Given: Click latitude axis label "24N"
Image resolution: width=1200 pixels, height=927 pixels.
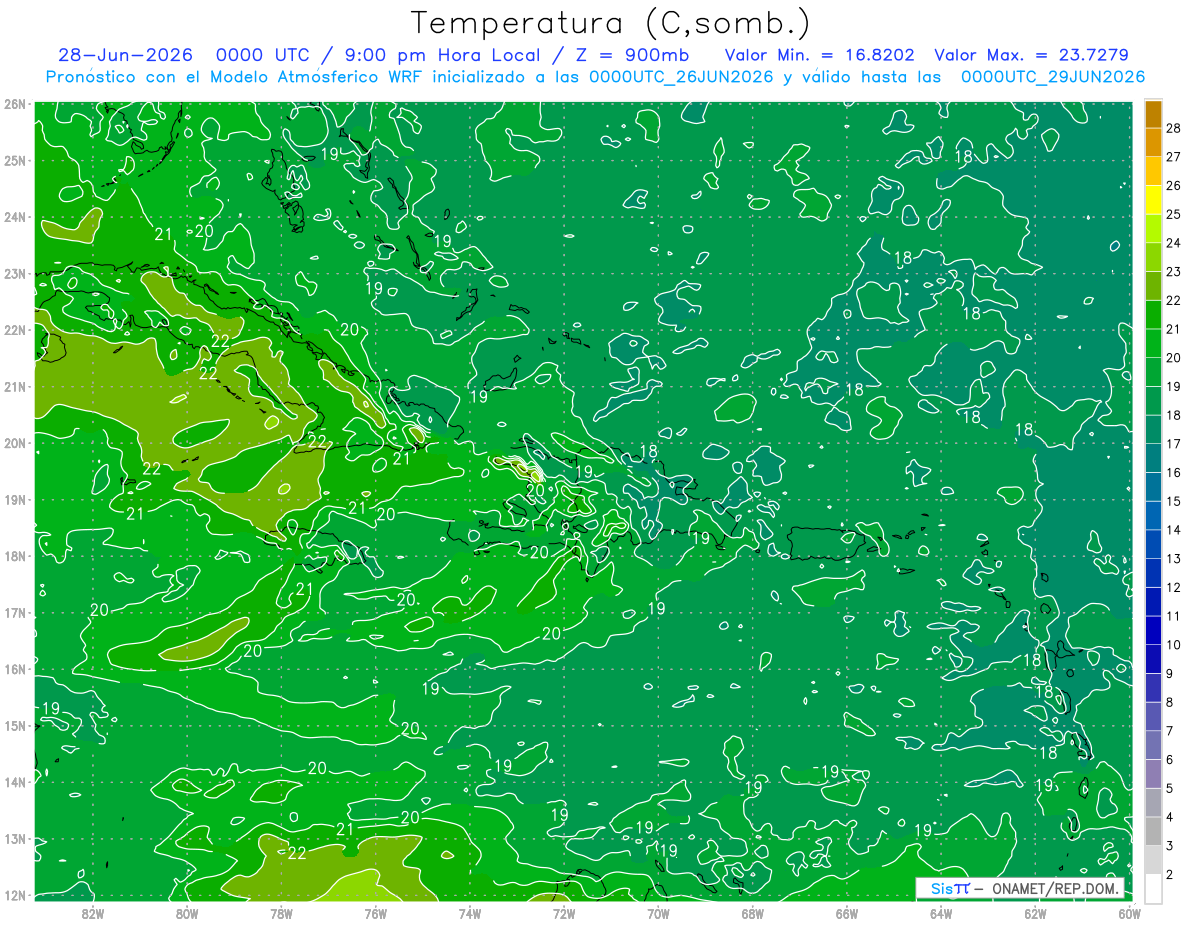Looking at the screenshot, I should tap(15, 217).
